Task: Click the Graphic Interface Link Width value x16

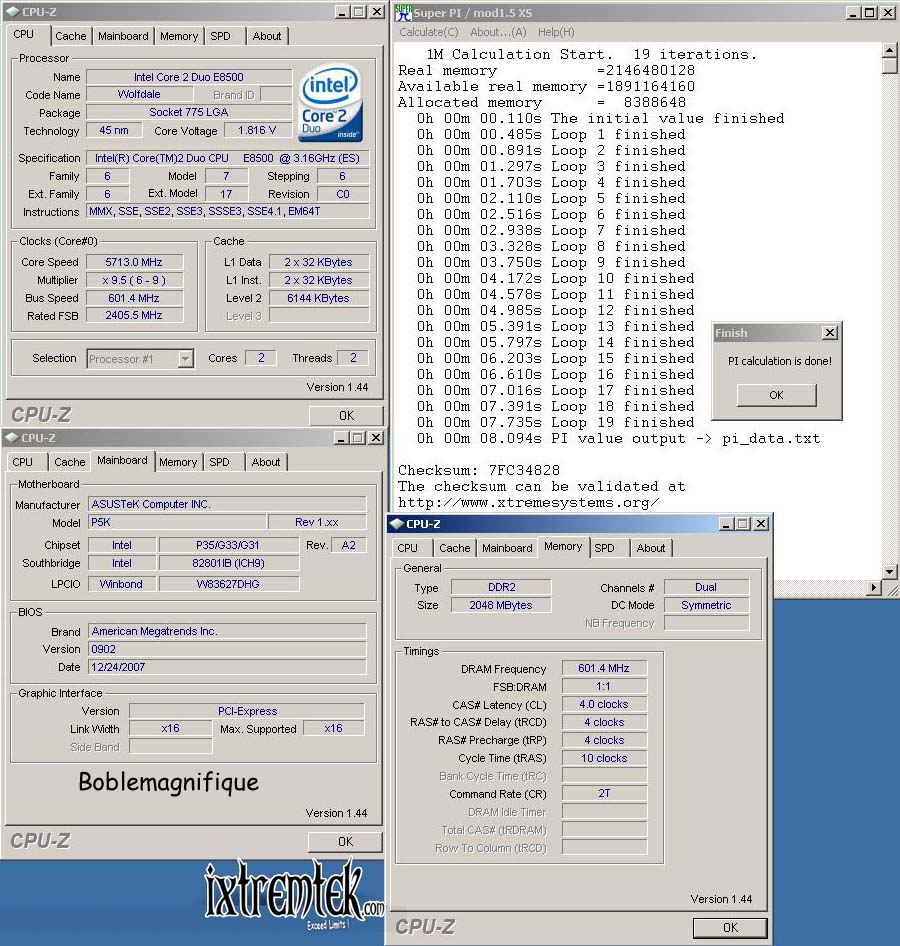Action: coord(171,728)
